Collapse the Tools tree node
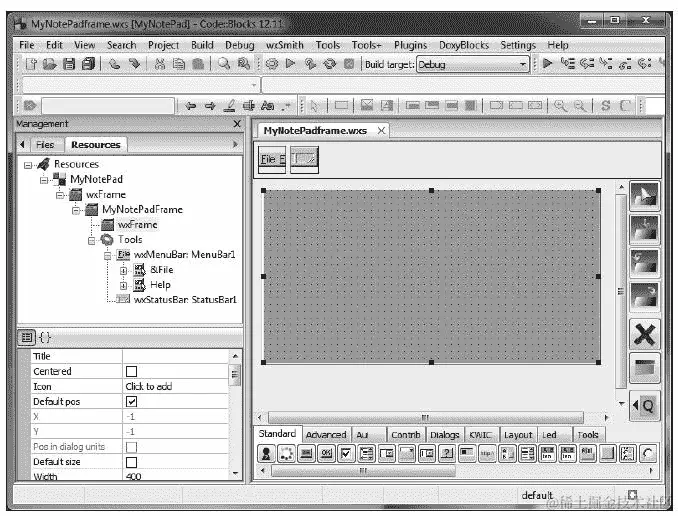The height and width of the screenshot is (516, 678). (x=92, y=240)
